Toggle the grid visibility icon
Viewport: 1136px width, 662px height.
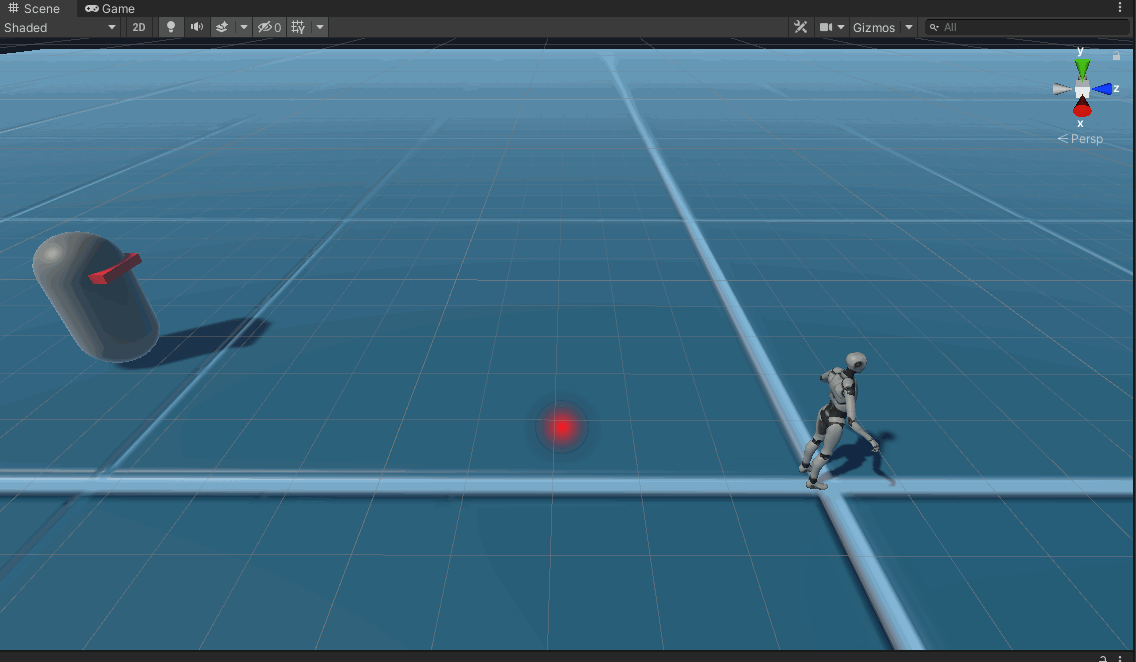click(298, 28)
